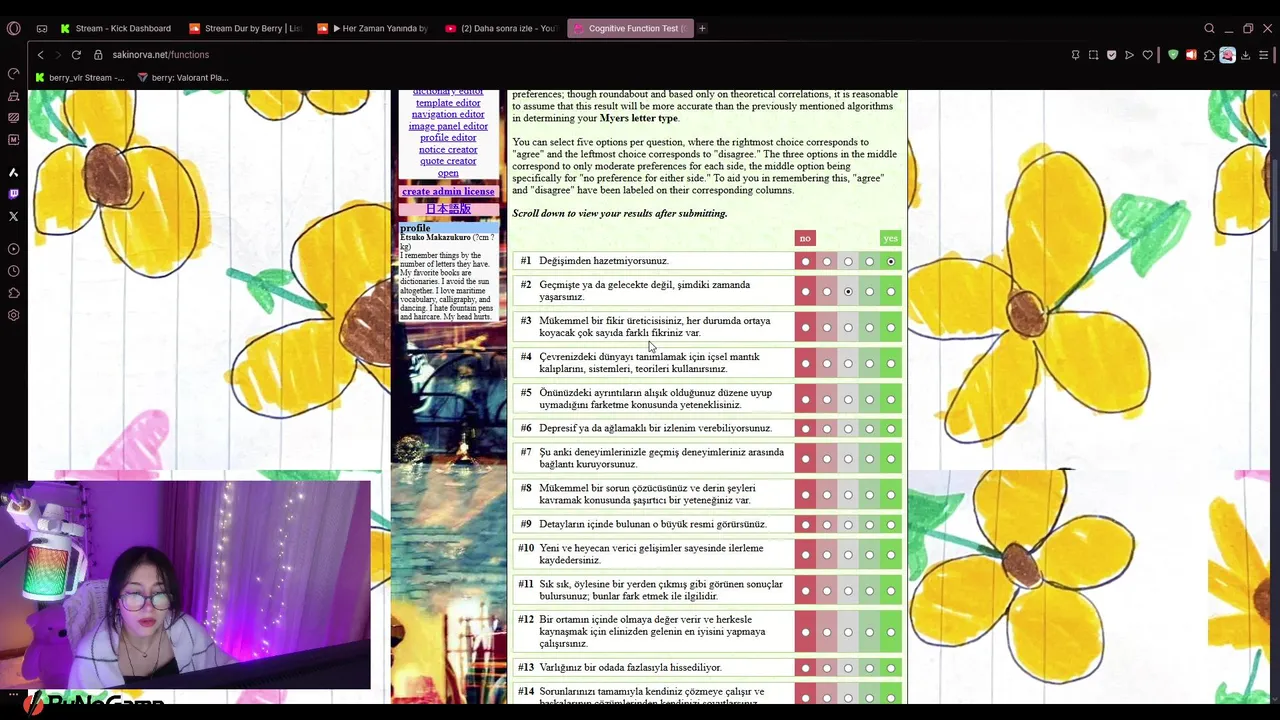
Task: Select 'no' radio for question #5
Action: pos(805,400)
